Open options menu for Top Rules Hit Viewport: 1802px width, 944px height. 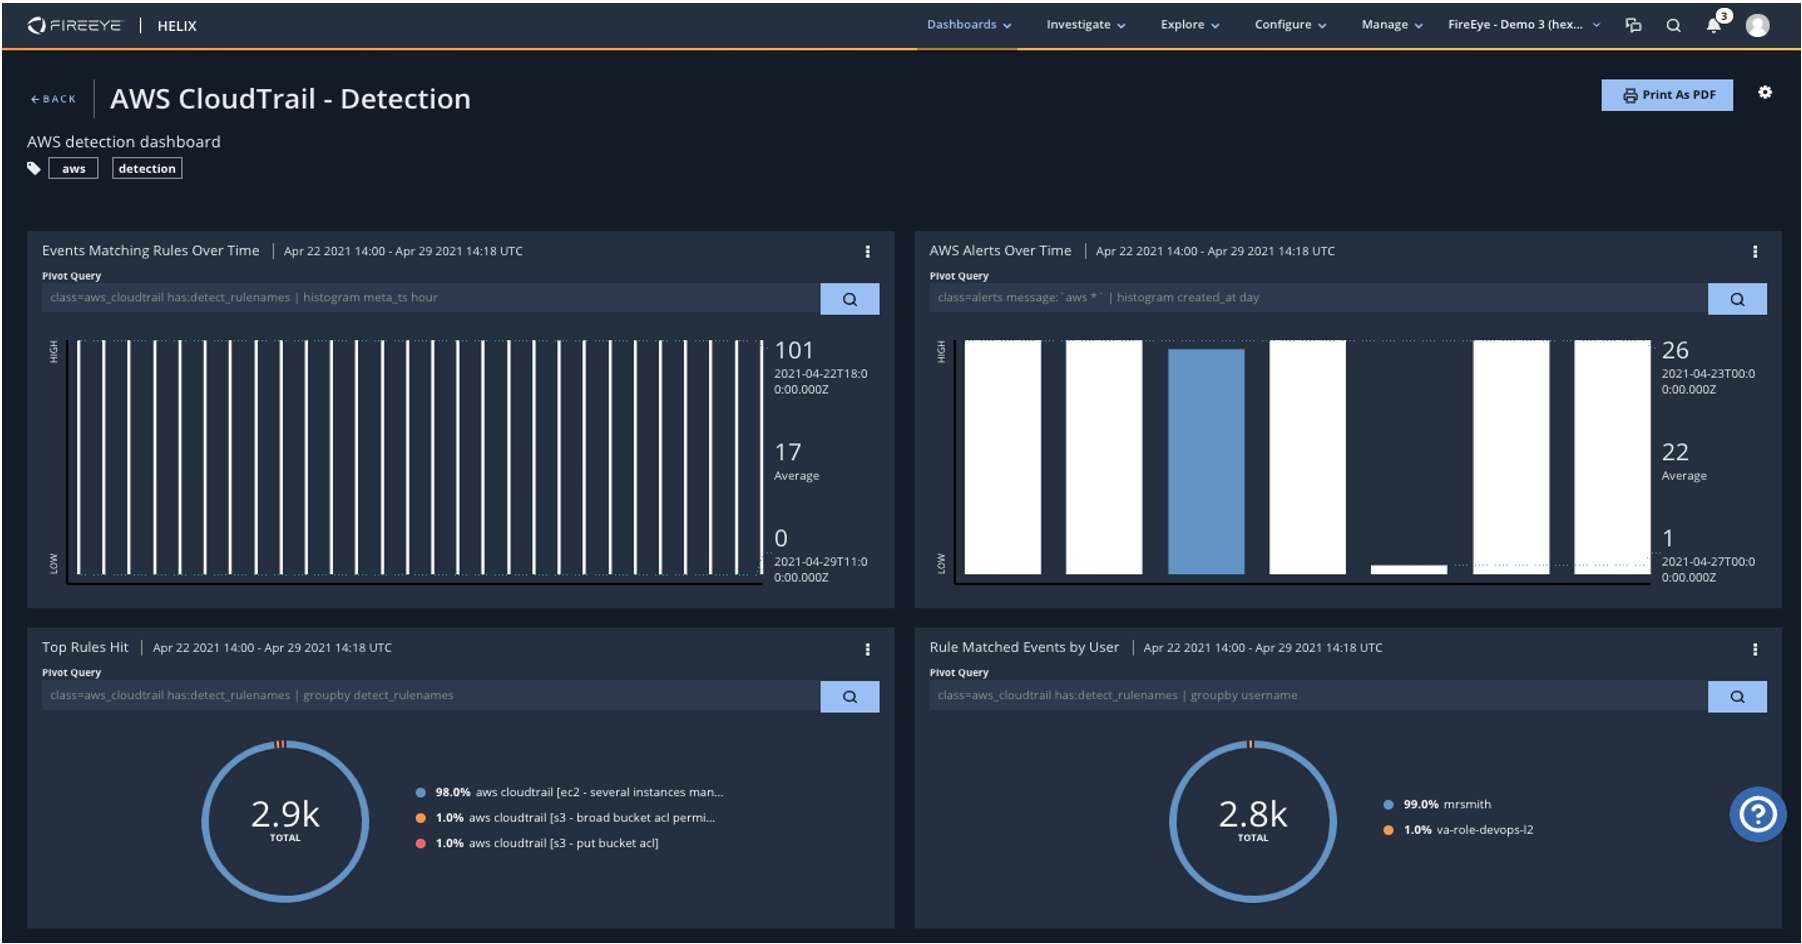coord(867,650)
